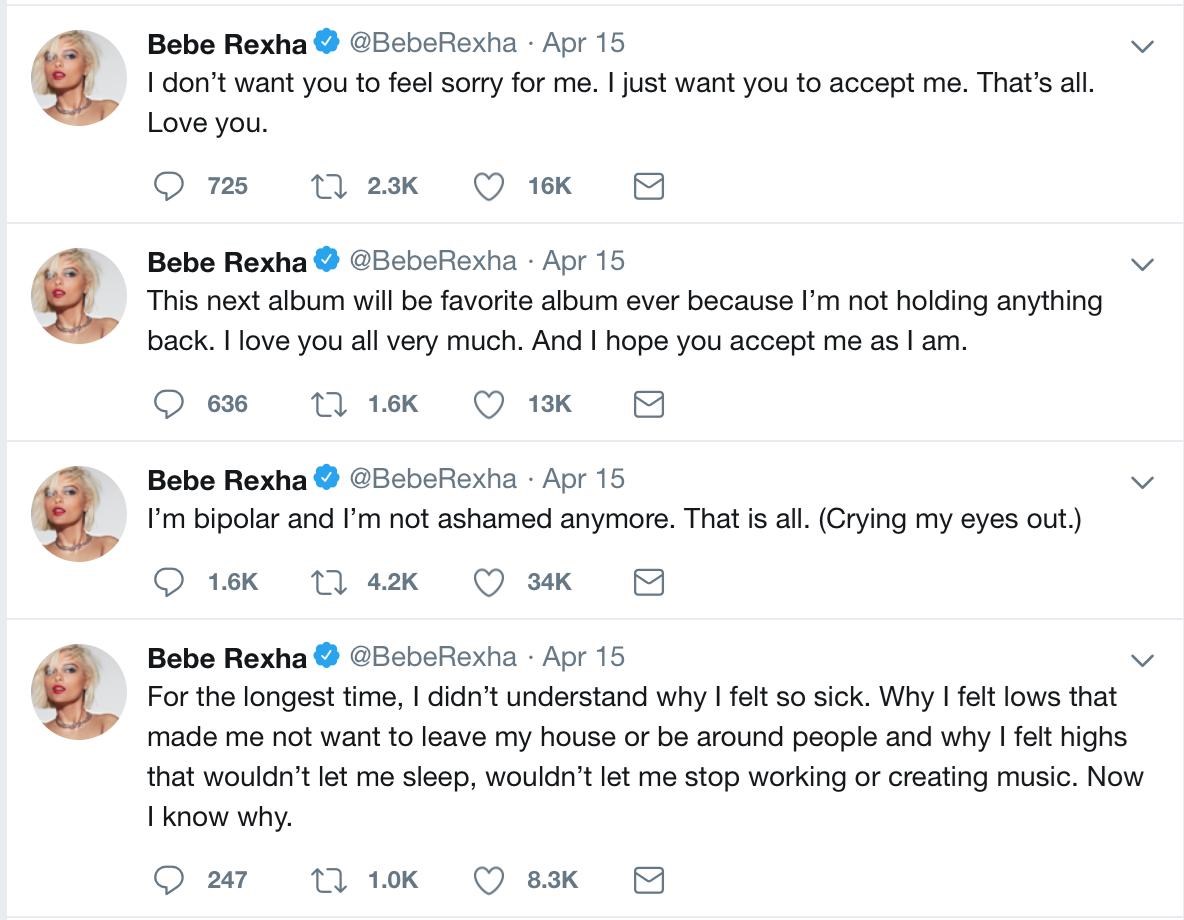Reply to the 'next album' tweet
This screenshot has width=1184, height=920.
pyautogui.click(x=170, y=404)
